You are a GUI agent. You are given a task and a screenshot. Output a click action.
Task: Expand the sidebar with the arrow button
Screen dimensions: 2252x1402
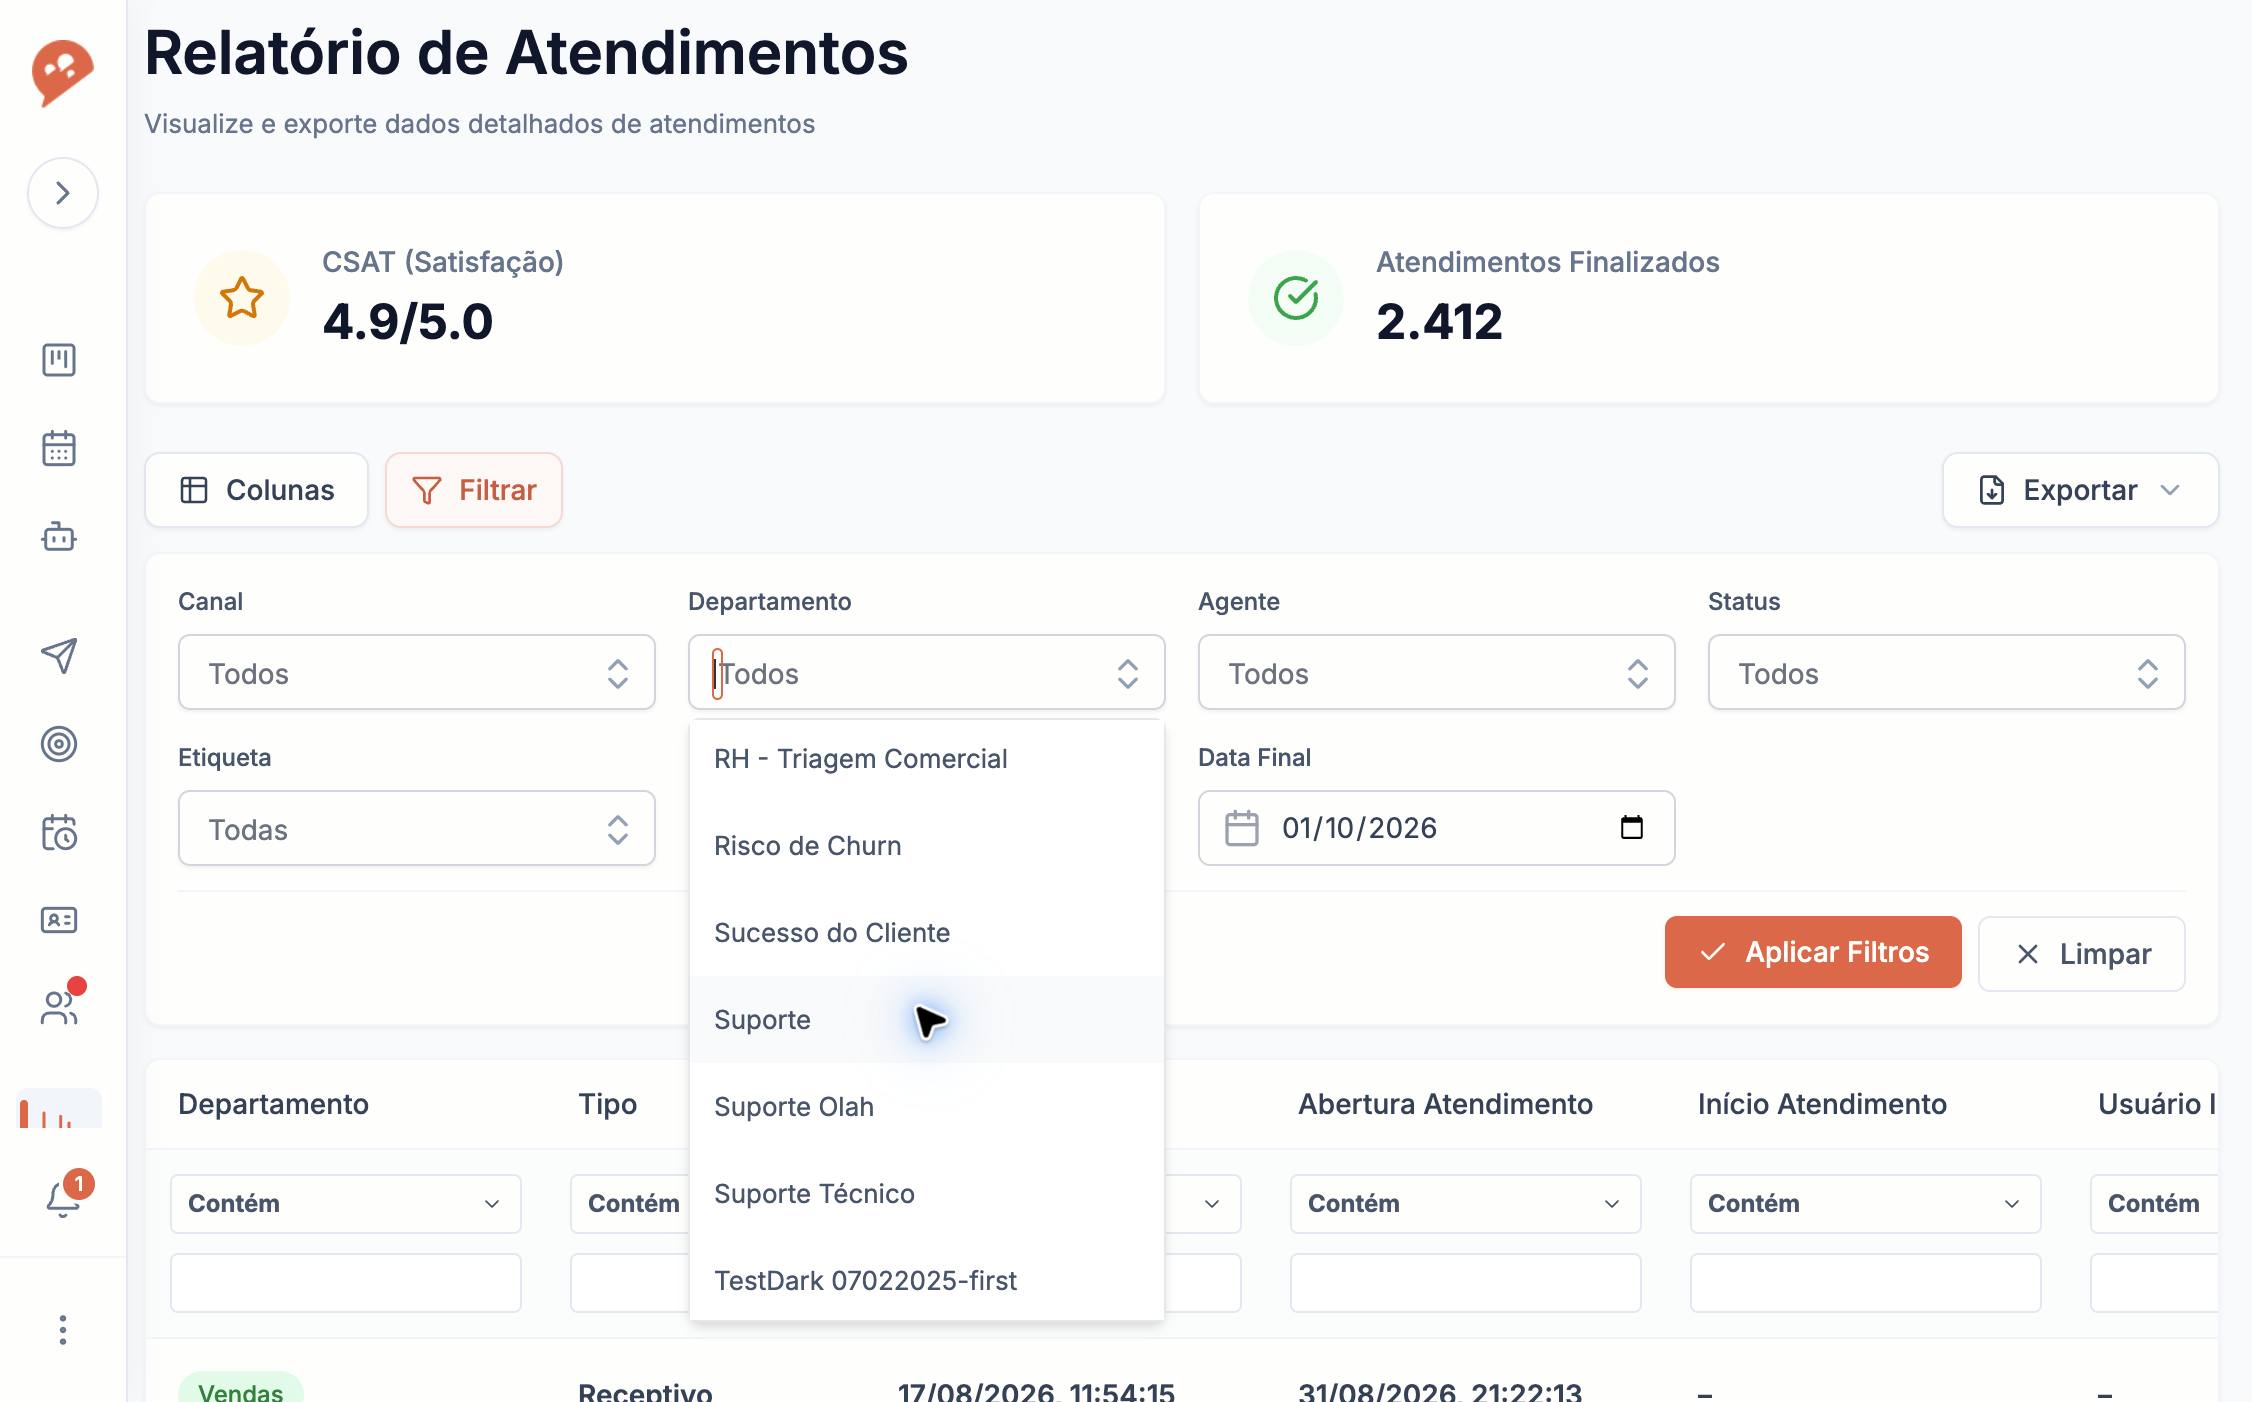[x=62, y=193]
